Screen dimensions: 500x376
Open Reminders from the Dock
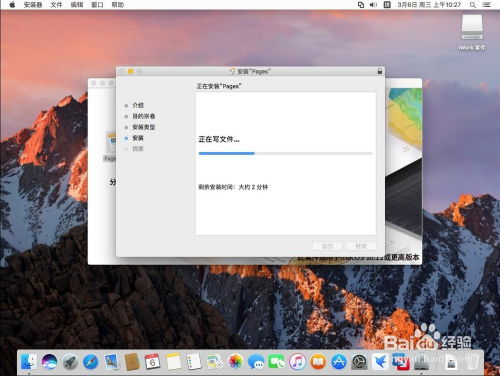194,362
